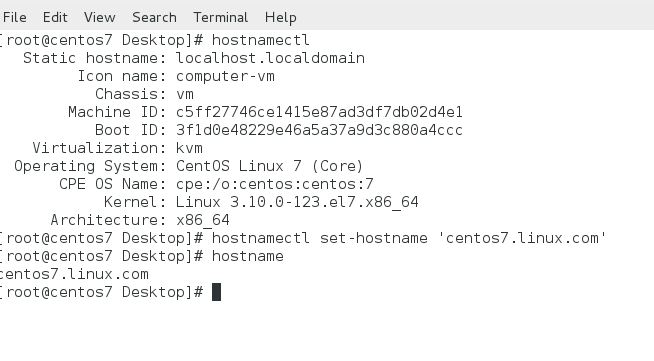Open the File menu
The height and width of the screenshot is (361, 654).
click(x=15, y=18)
